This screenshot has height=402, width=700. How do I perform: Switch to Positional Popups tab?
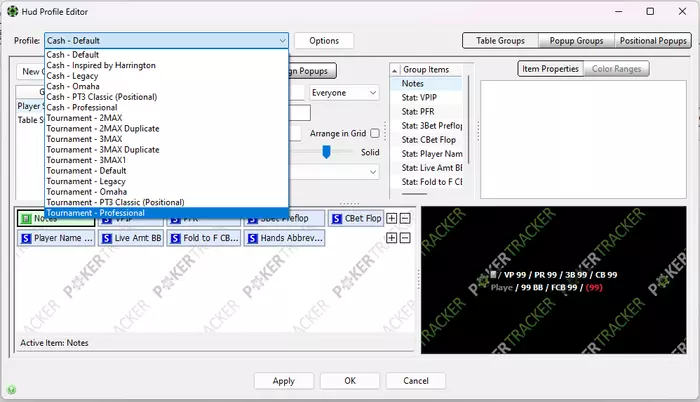point(653,41)
